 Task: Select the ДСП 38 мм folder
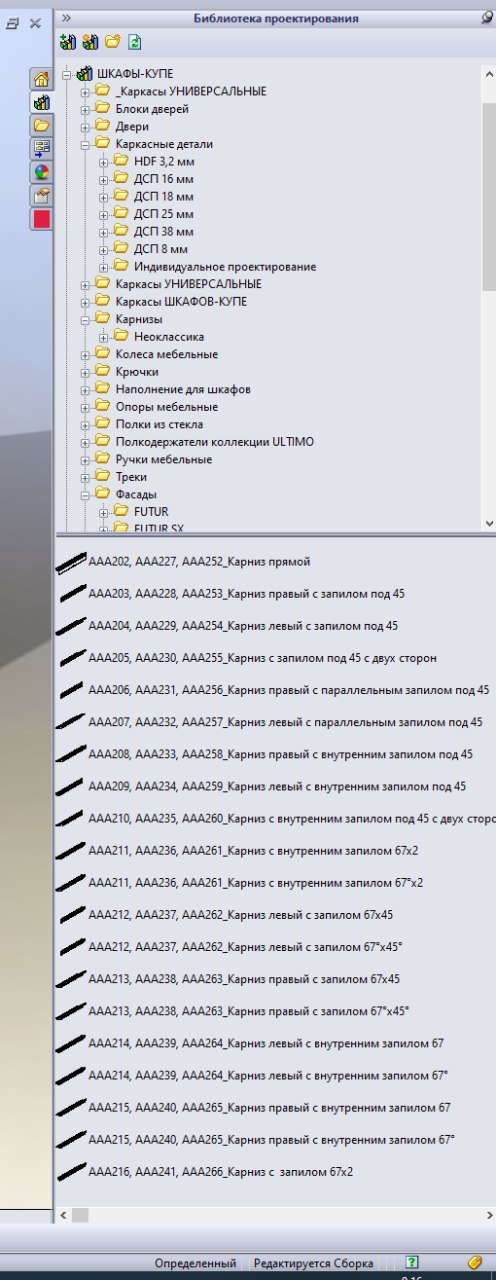164,232
